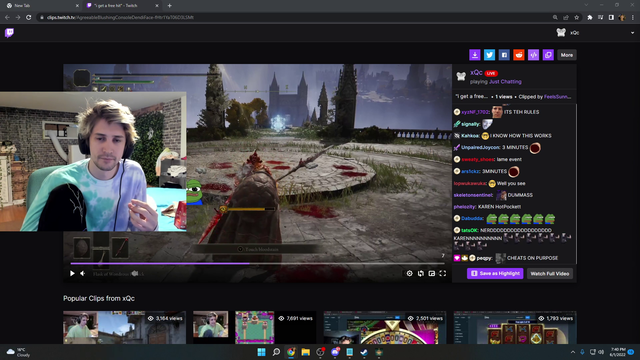640x360 pixels.
Task: Open taskbar volume icon
Action: click(600, 352)
